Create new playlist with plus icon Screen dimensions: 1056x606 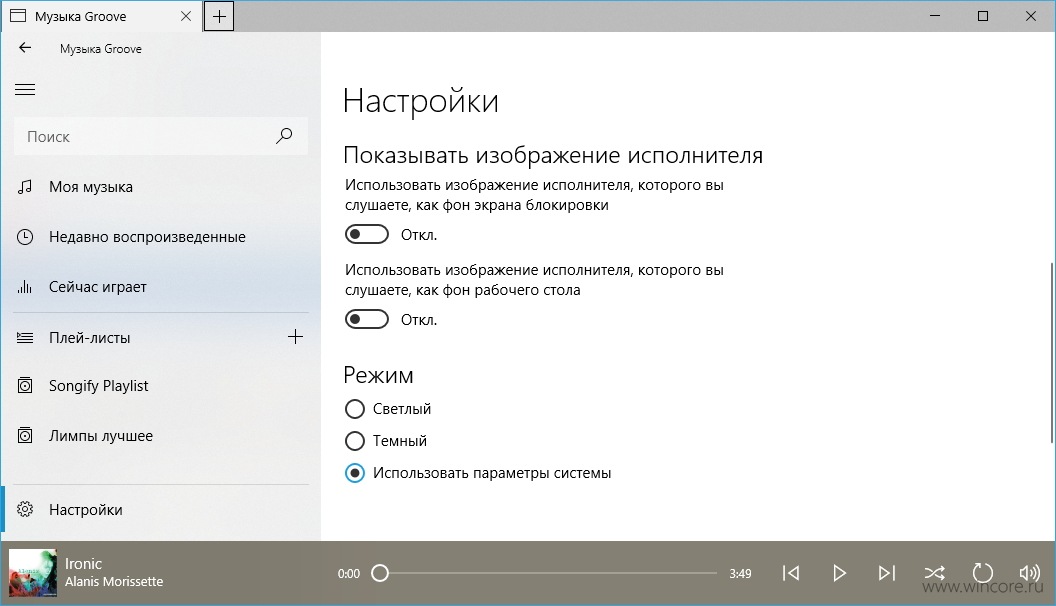(295, 337)
